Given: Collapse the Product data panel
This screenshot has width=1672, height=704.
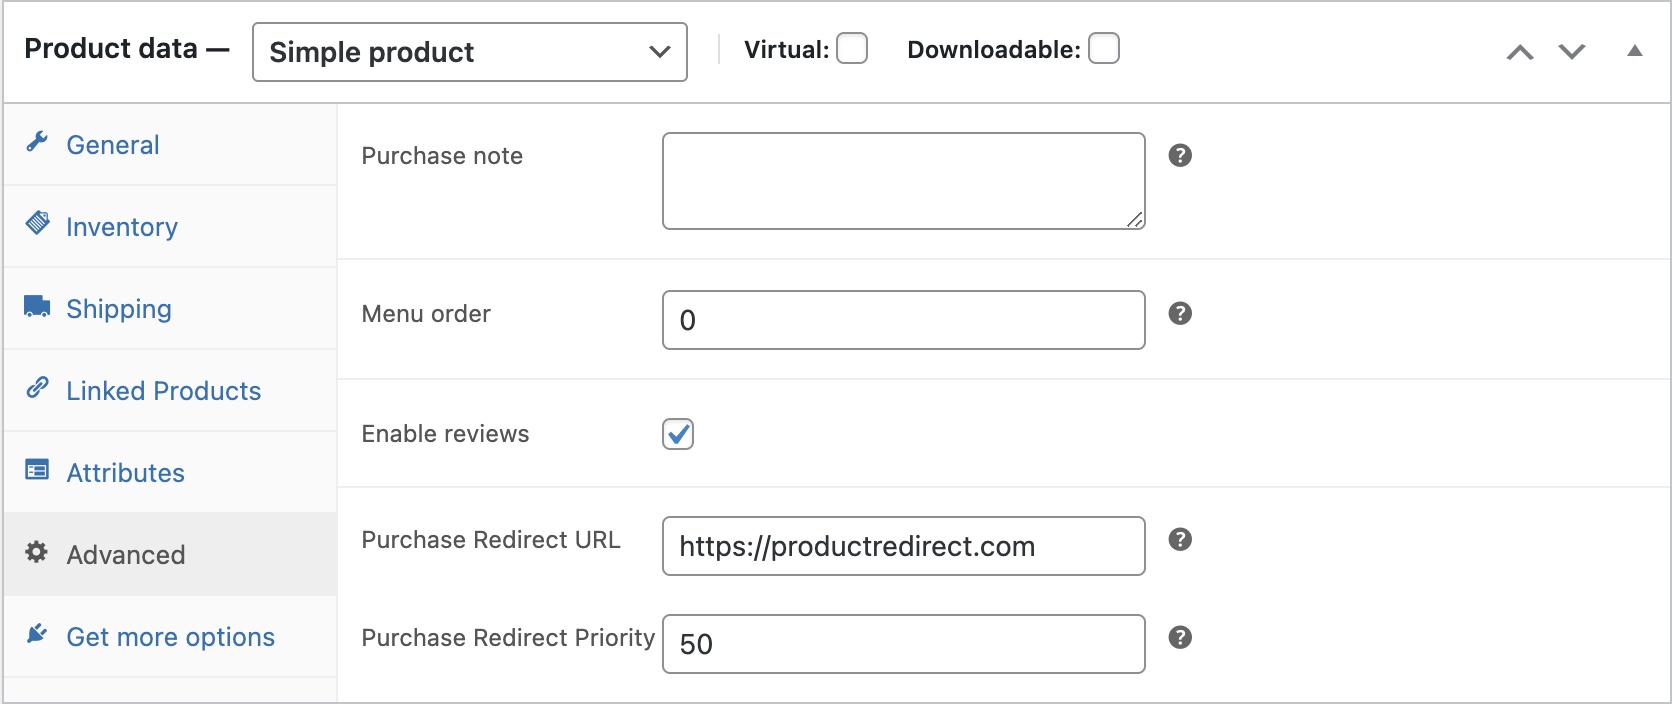Looking at the screenshot, I should point(1635,51).
